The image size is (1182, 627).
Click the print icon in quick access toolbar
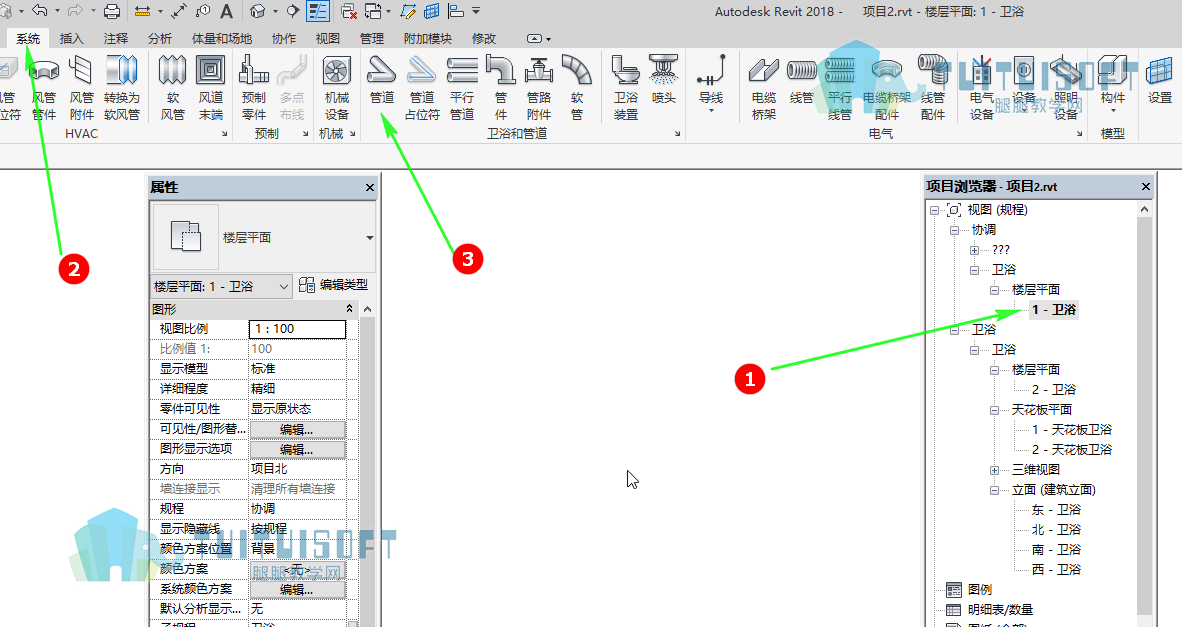[112, 11]
